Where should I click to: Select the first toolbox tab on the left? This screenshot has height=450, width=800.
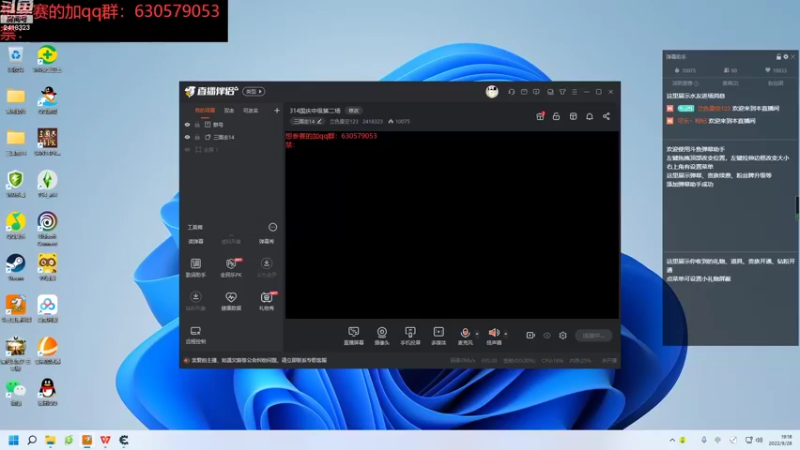(x=195, y=241)
